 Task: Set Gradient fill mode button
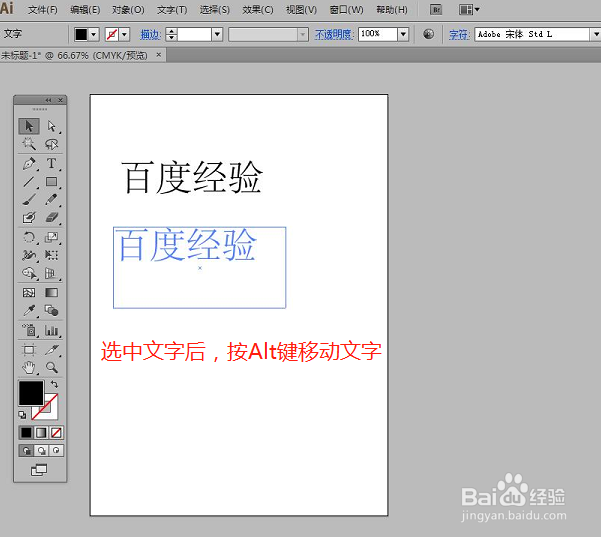coord(41,433)
